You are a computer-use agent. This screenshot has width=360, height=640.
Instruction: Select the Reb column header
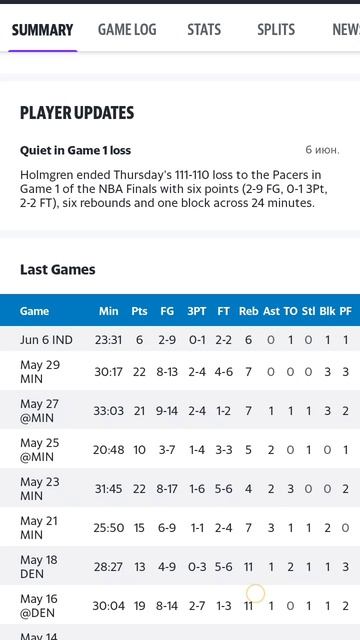click(249, 311)
